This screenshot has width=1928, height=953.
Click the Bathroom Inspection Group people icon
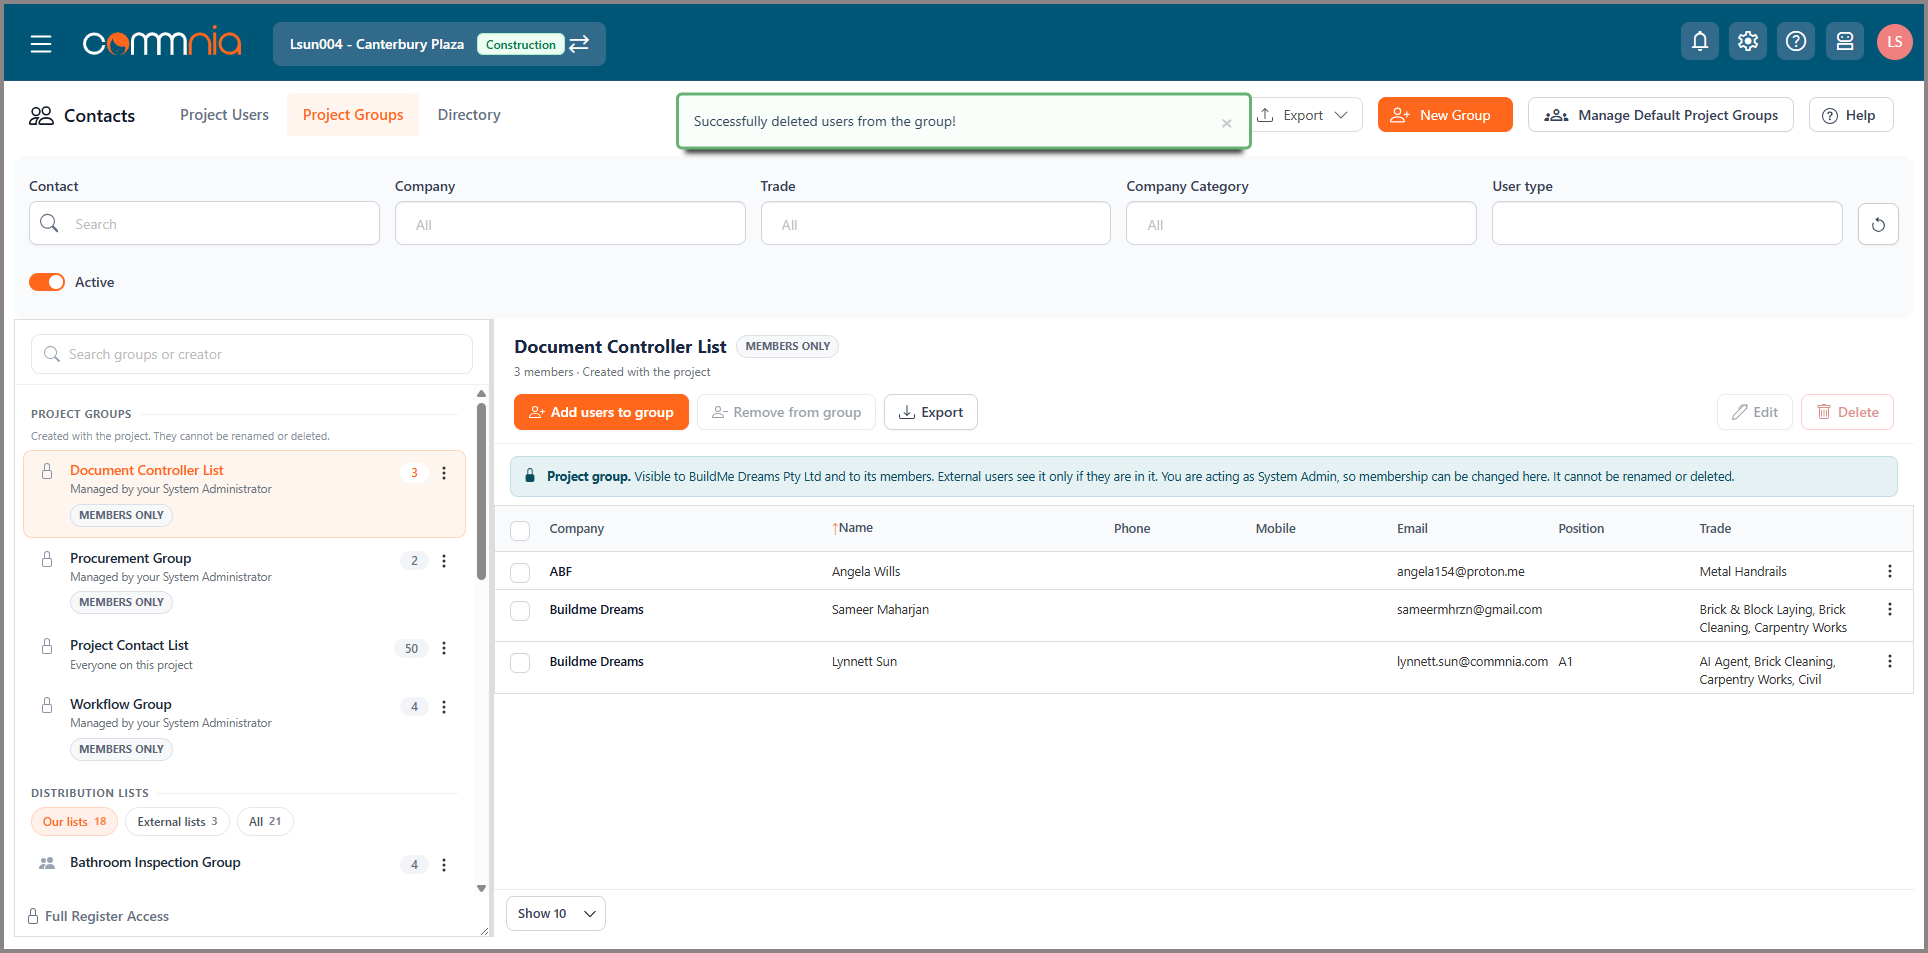coord(47,863)
